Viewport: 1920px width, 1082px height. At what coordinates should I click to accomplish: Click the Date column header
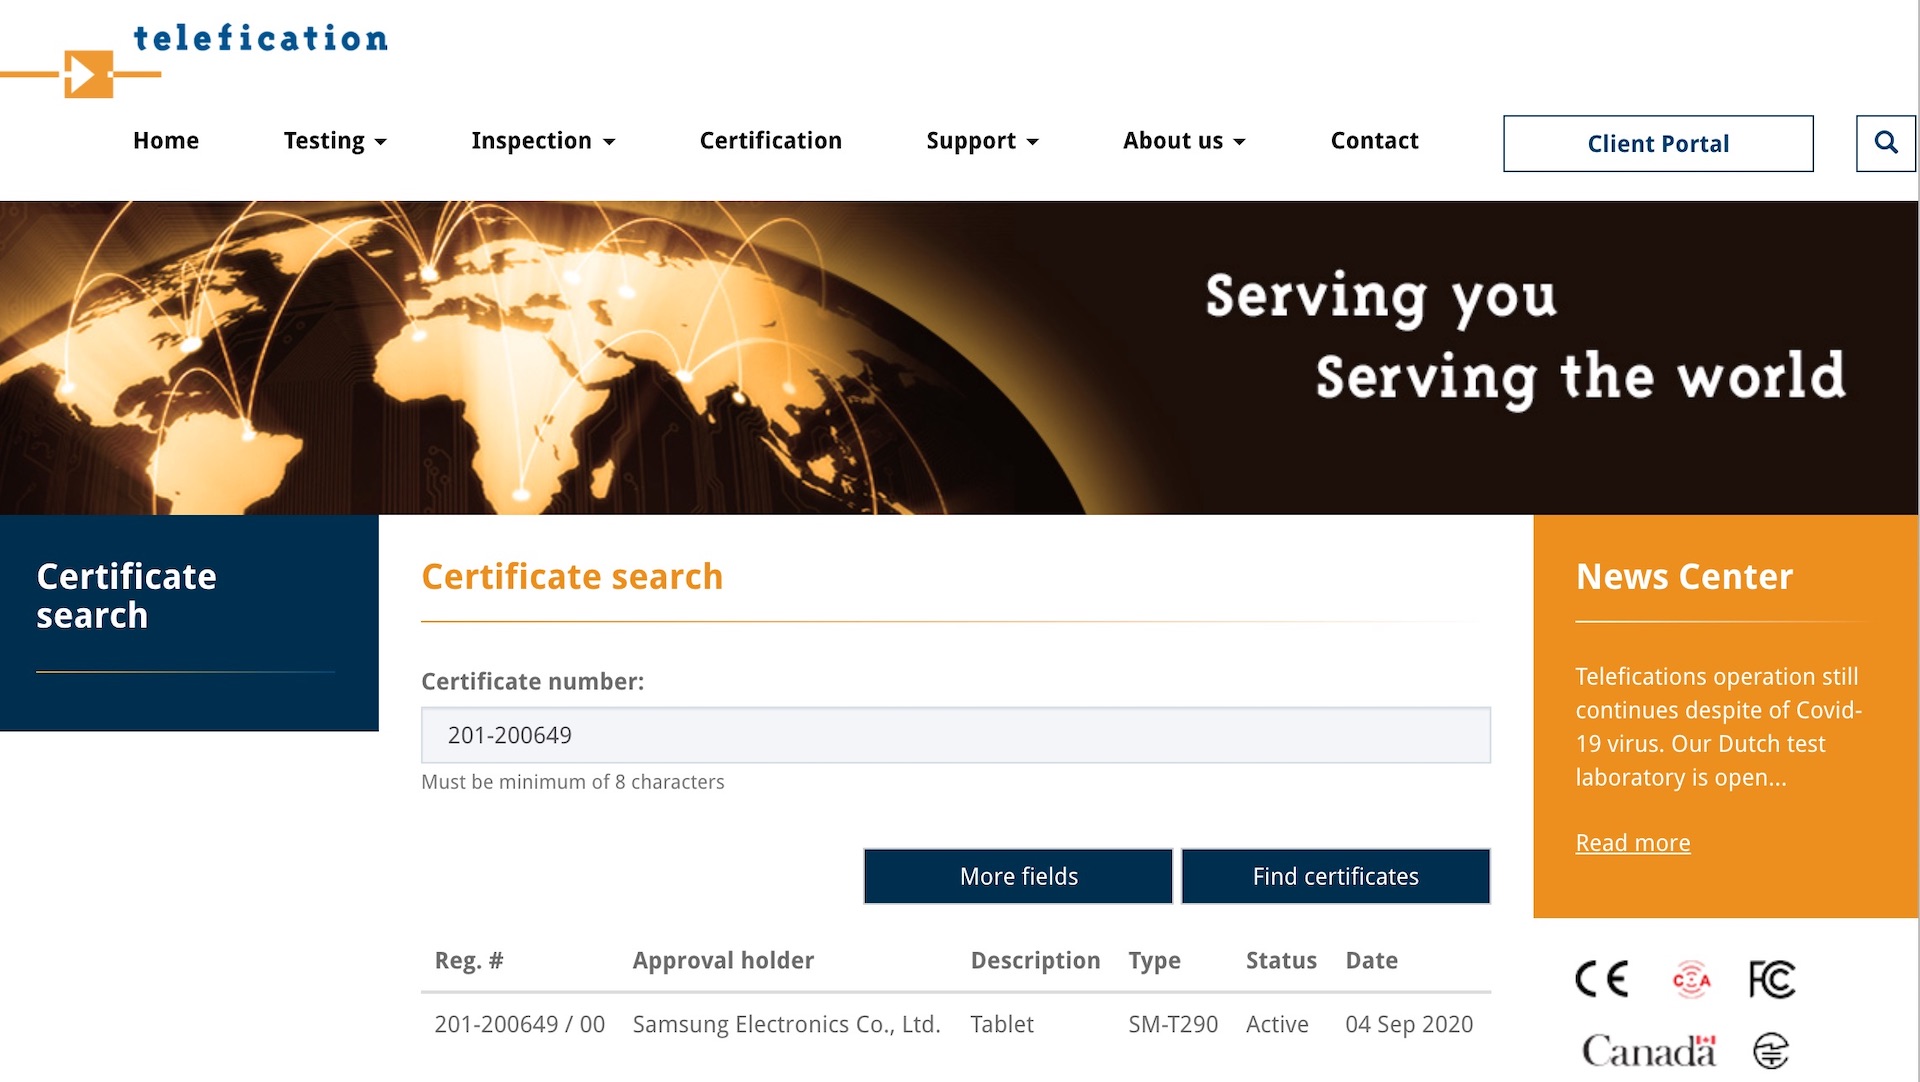[x=1372, y=961]
